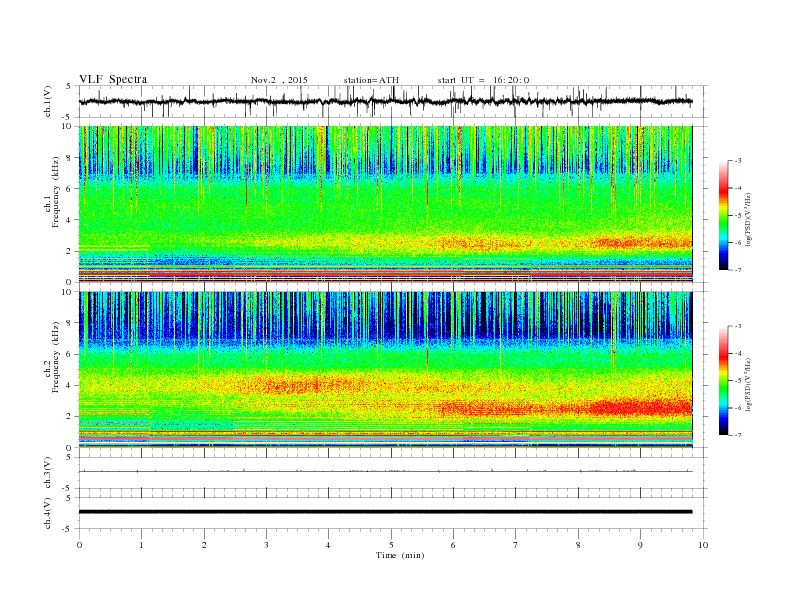
Task: Click the "start UT = 16:20:0" text
Action: click(483, 80)
